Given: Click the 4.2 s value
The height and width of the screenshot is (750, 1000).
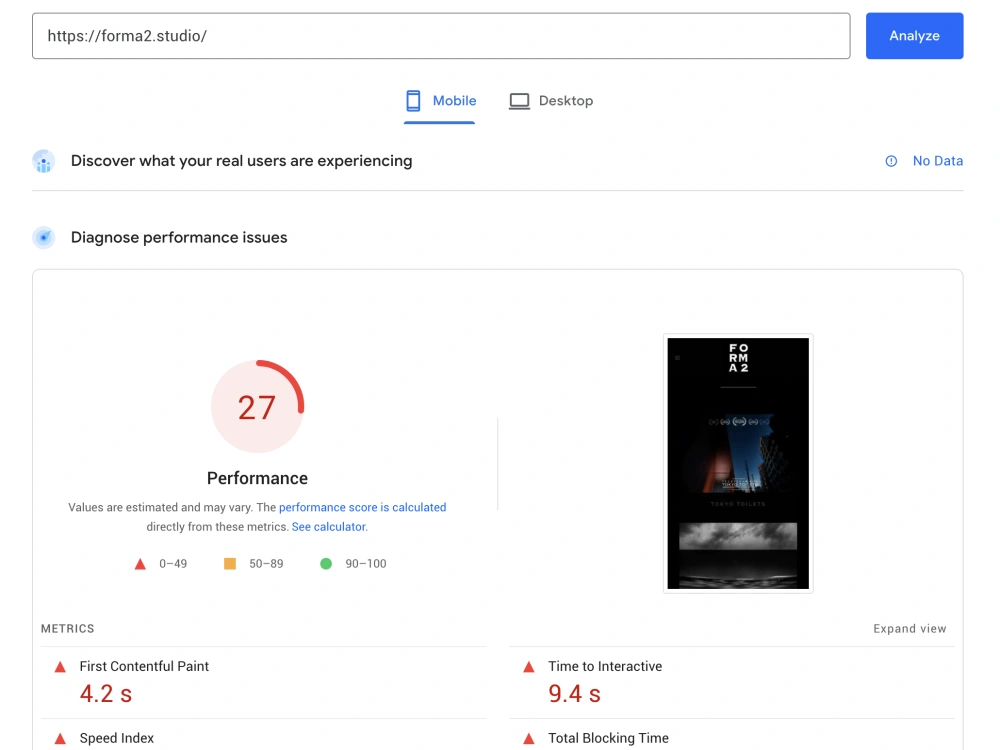Looking at the screenshot, I should click(106, 694).
